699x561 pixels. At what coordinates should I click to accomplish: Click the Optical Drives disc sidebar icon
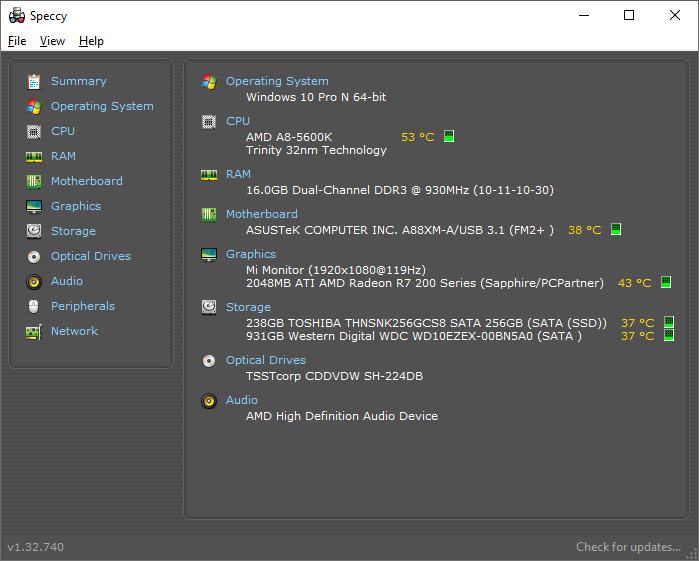34,256
